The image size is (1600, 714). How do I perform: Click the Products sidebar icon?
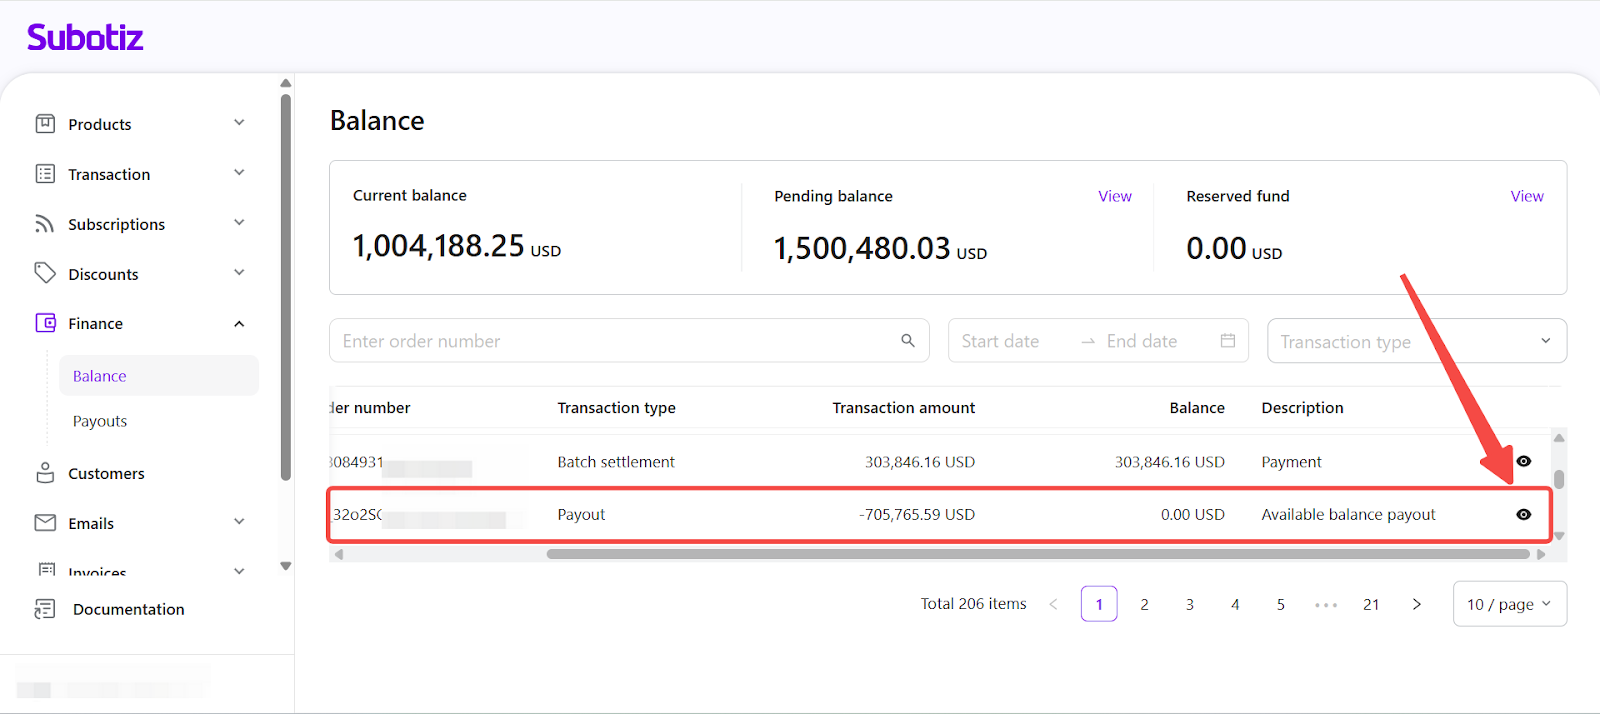point(45,124)
